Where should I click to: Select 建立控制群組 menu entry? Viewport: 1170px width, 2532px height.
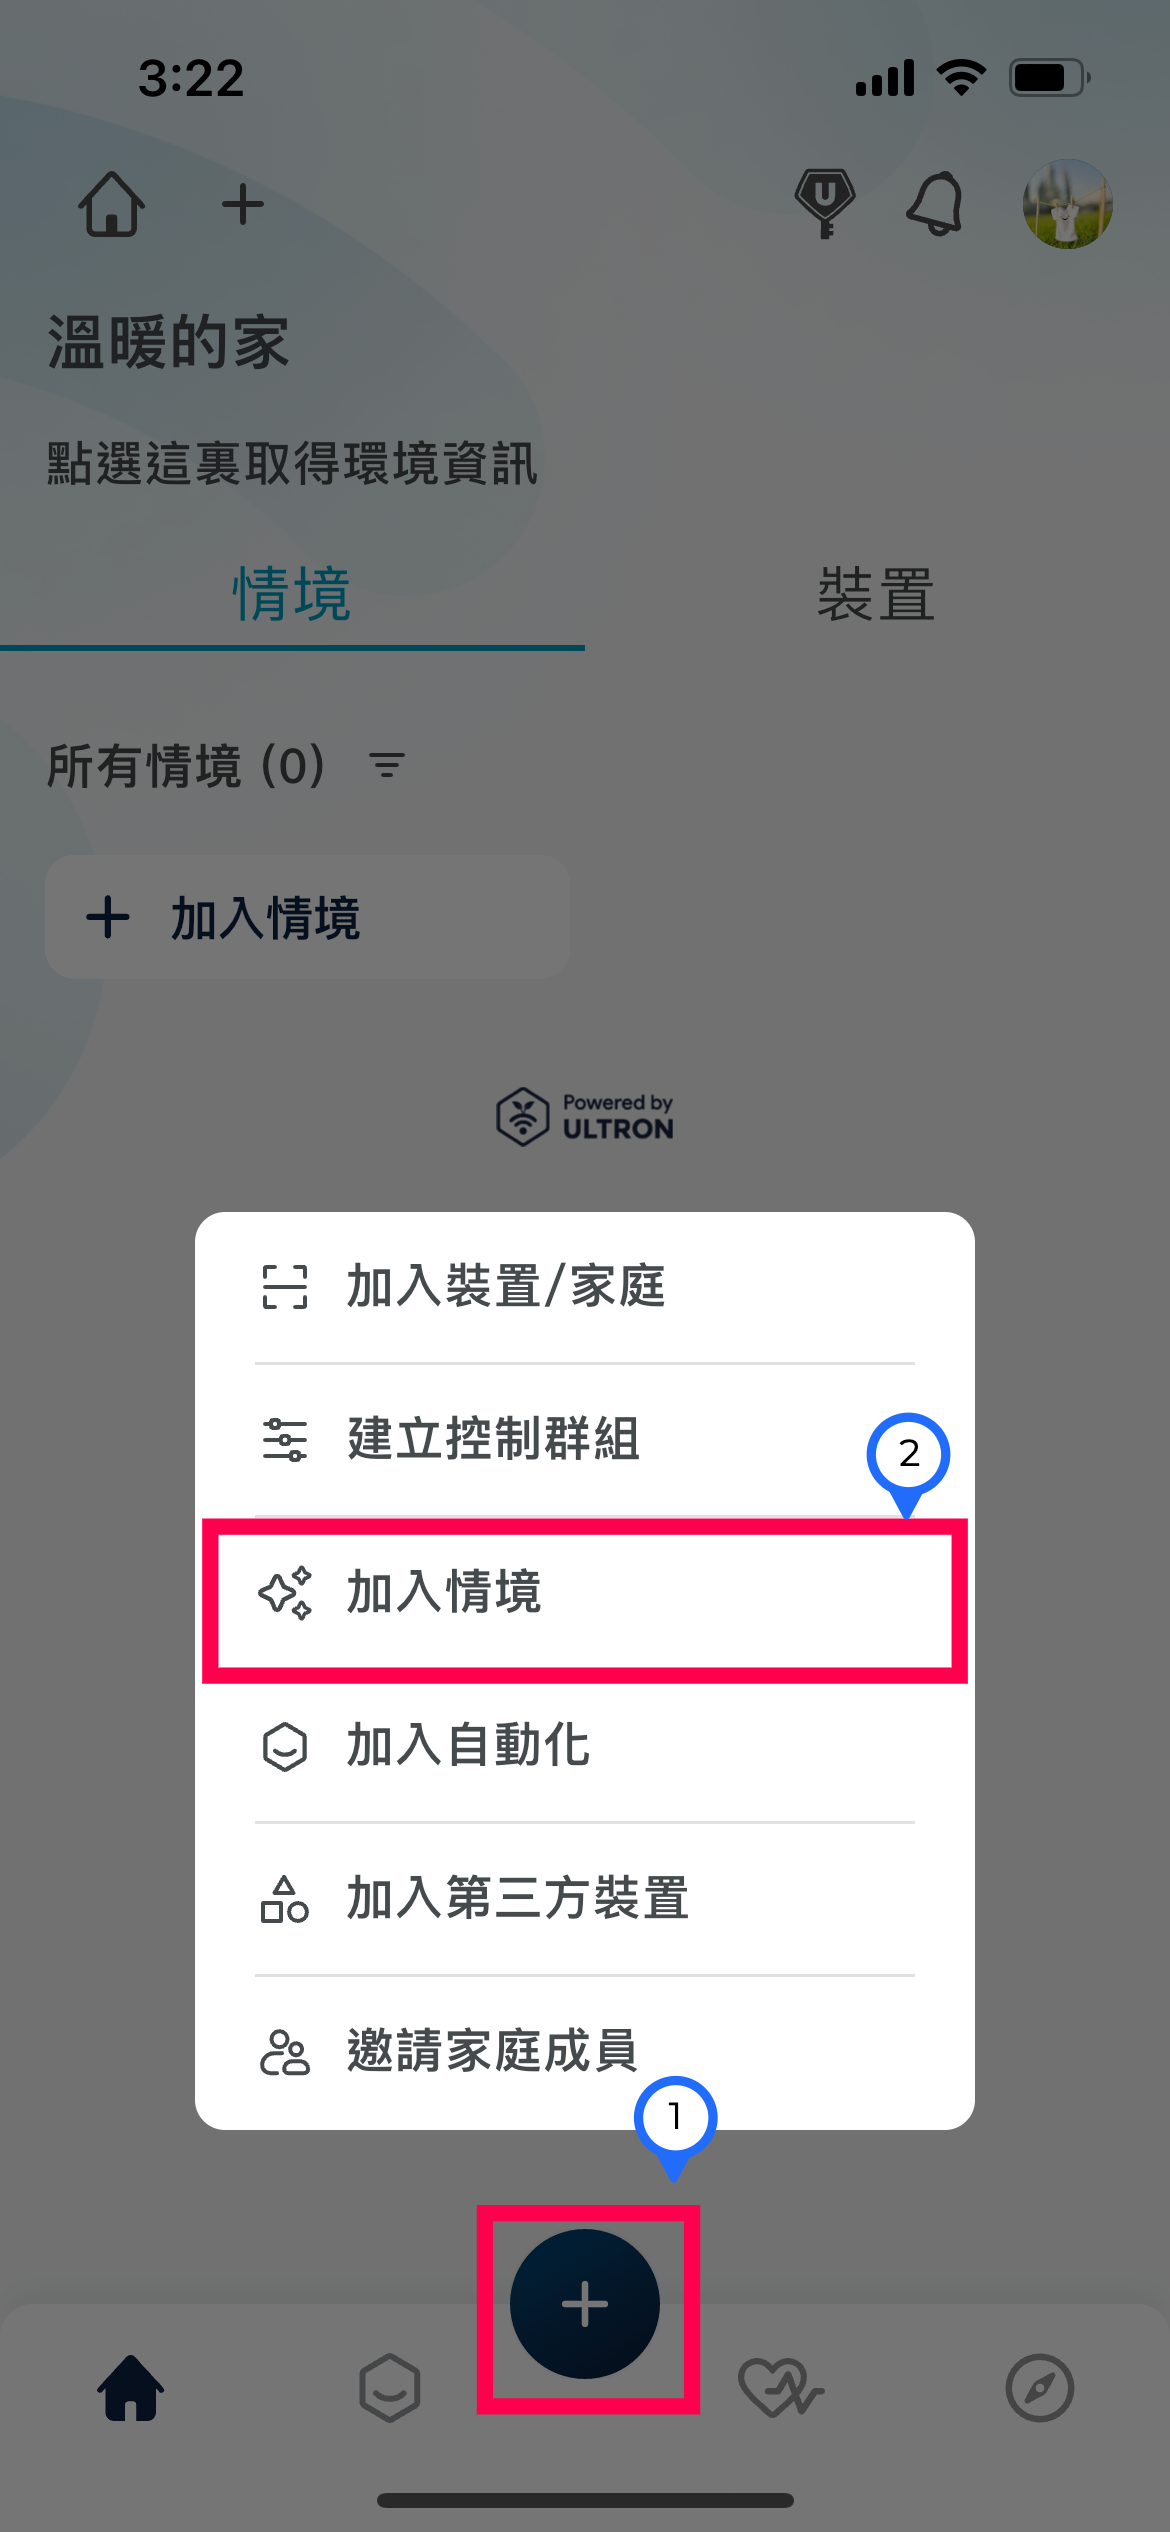585,1440
